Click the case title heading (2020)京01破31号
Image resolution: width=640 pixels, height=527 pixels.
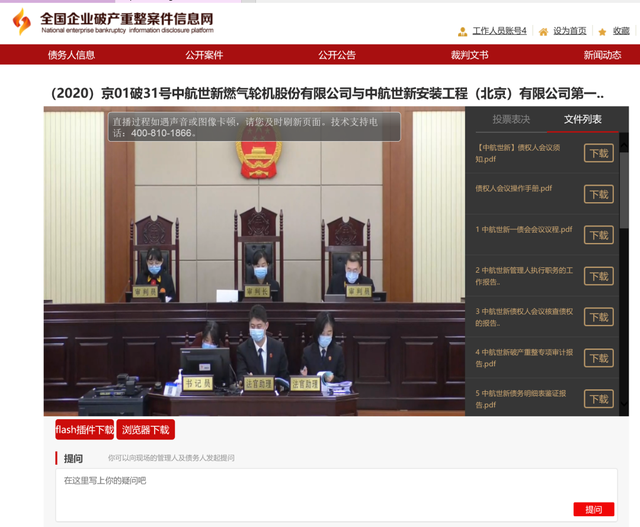[x=327, y=93]
